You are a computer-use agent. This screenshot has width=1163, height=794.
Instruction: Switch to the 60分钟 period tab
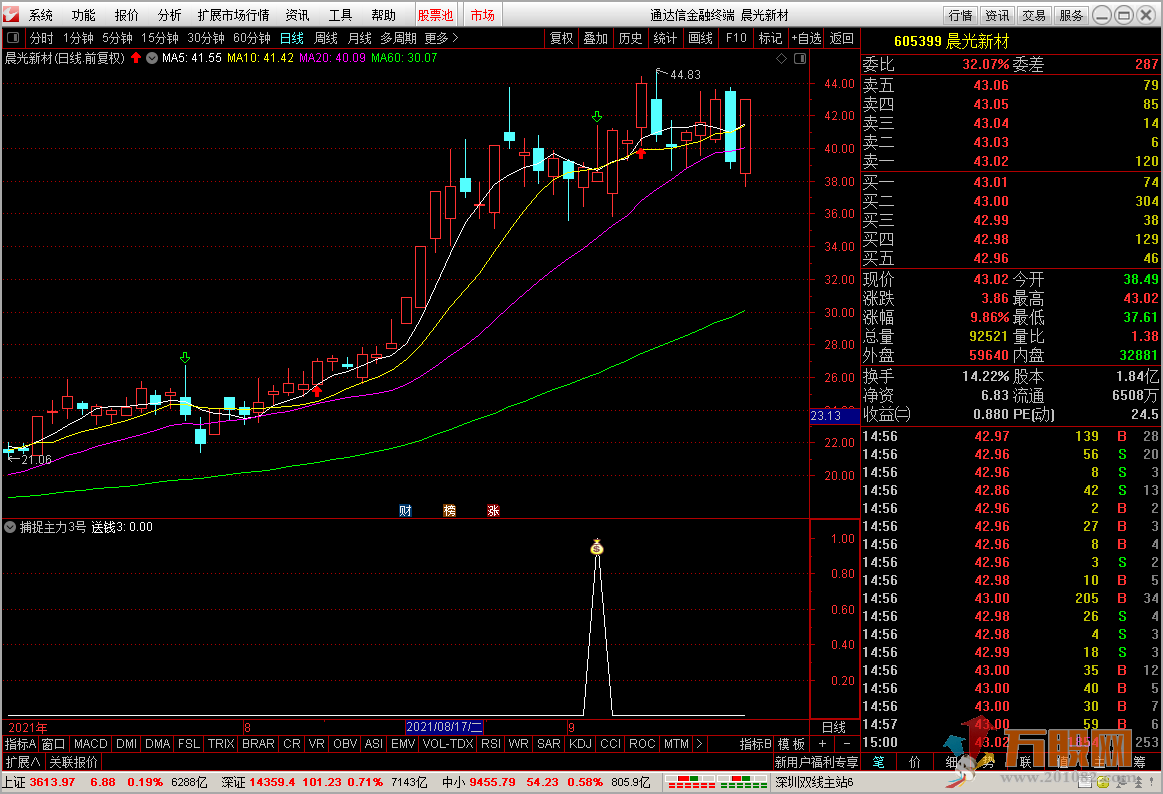coord(251,38)
